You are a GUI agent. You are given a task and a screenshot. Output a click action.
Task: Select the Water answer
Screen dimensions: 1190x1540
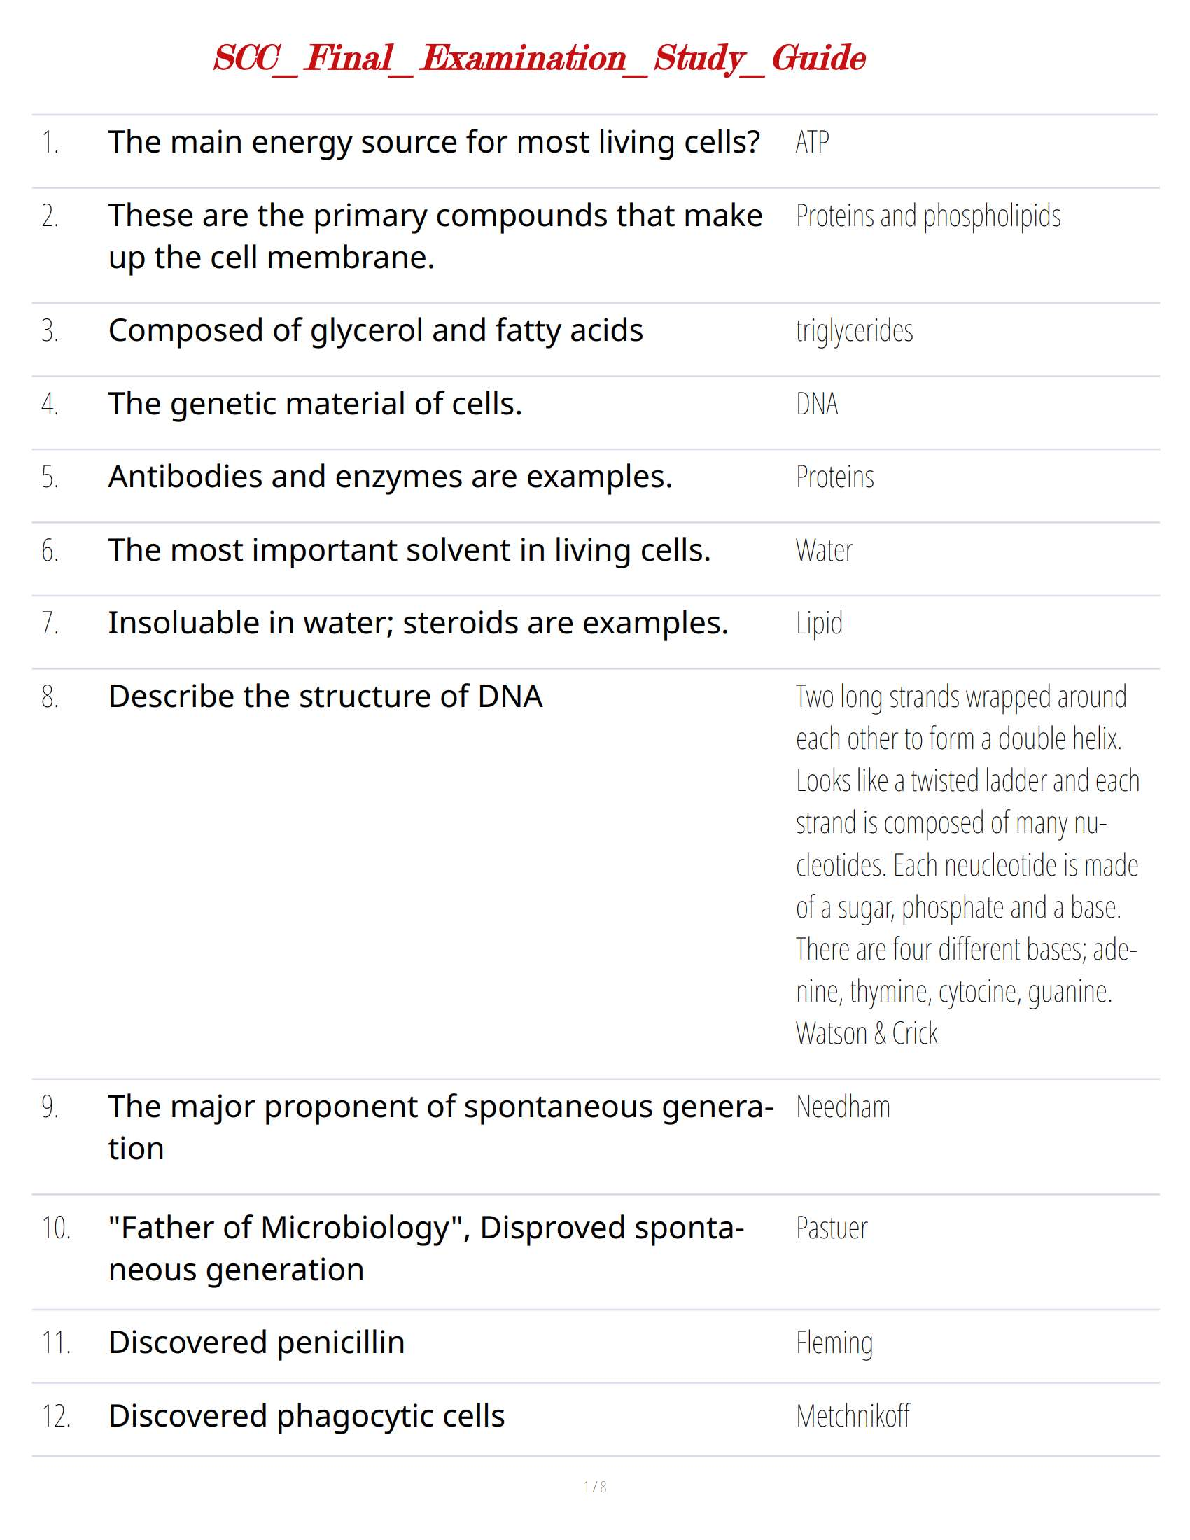tap(824, 551)
